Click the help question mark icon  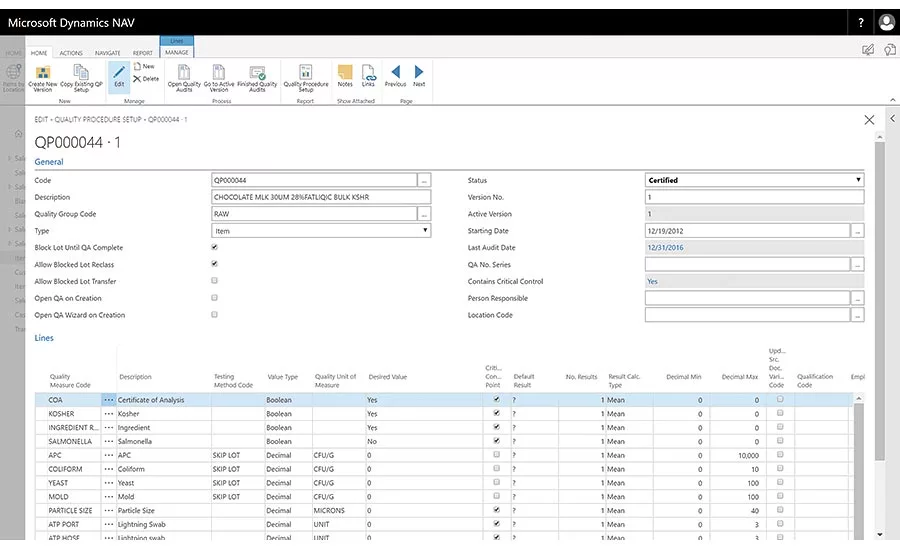click(x=860, y=22)
